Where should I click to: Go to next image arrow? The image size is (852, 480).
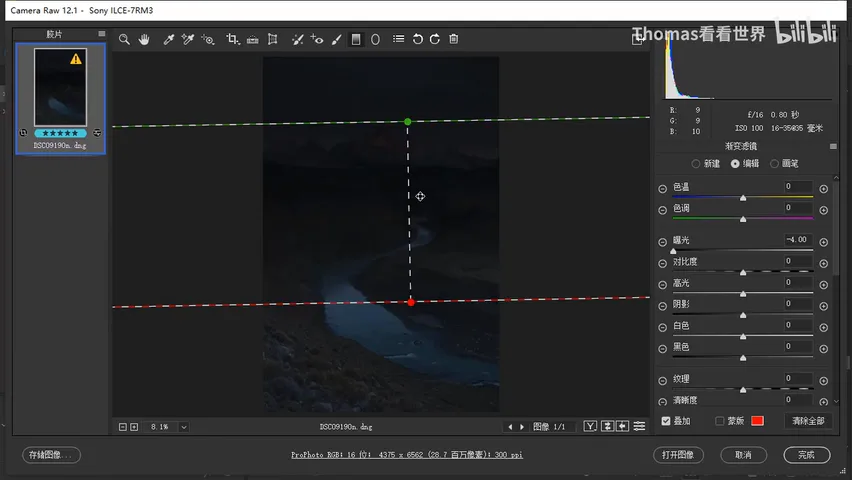522,427
